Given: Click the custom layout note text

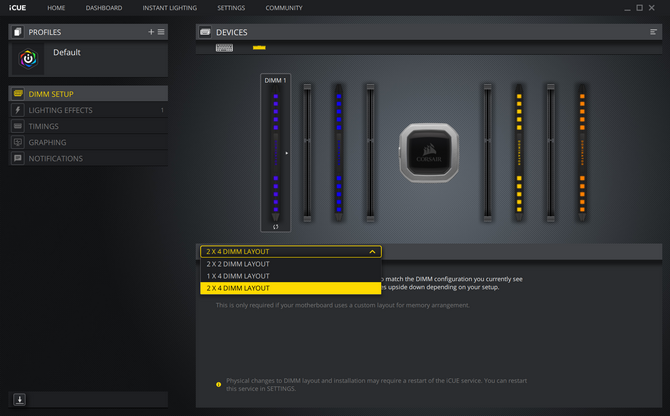Looking at the screenshot, I should click(342, 305).
